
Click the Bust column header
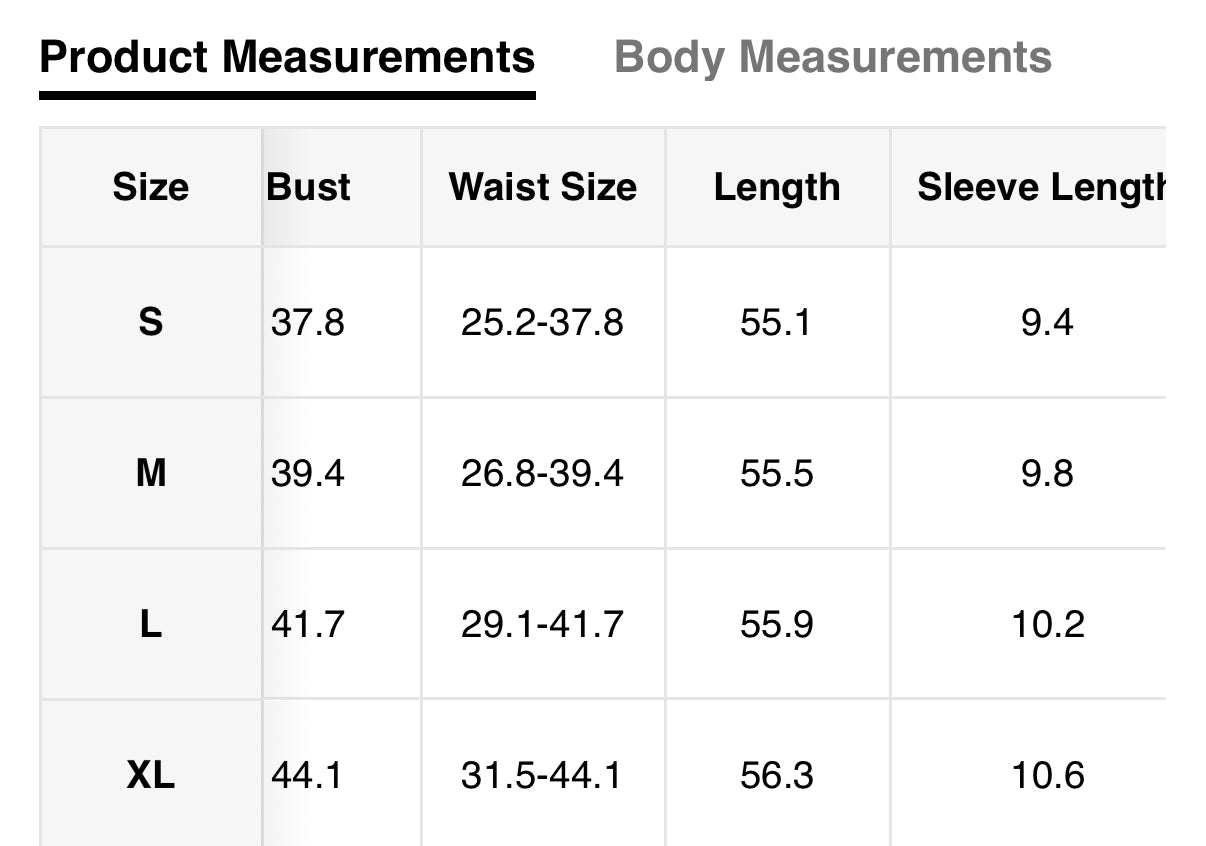pos(309,187)
